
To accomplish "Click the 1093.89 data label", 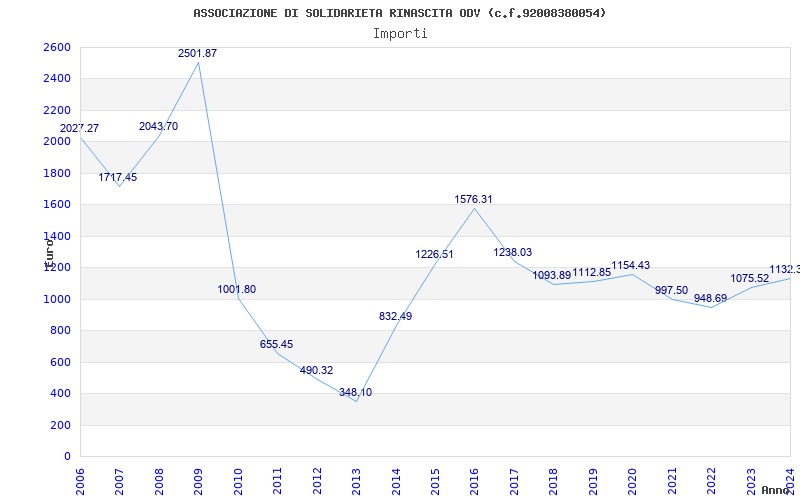I will pyautogui.click(x=552, y=276).
